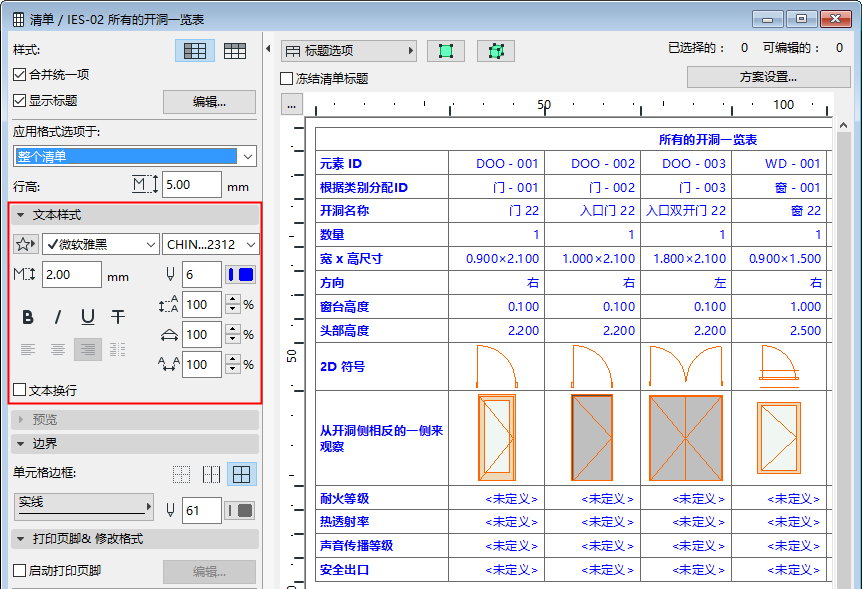Screen dimensions: 862x589
Task: Choose full grid cell border option
Action: (x=241, y=474)
